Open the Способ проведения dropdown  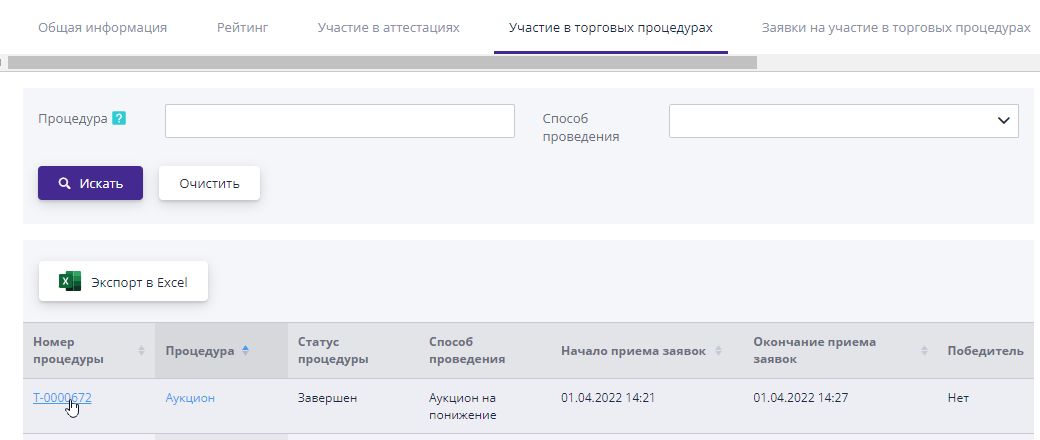pos(843,121)
